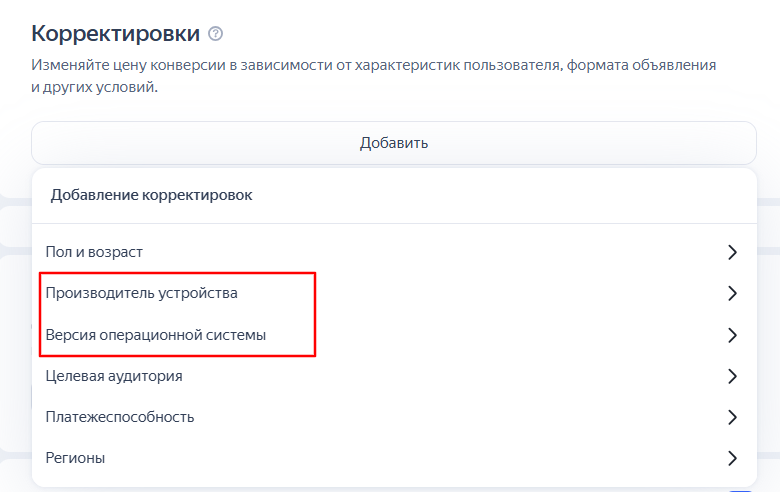
Task: Pick Платежеспособность from the list
Action: click(120, 417)
